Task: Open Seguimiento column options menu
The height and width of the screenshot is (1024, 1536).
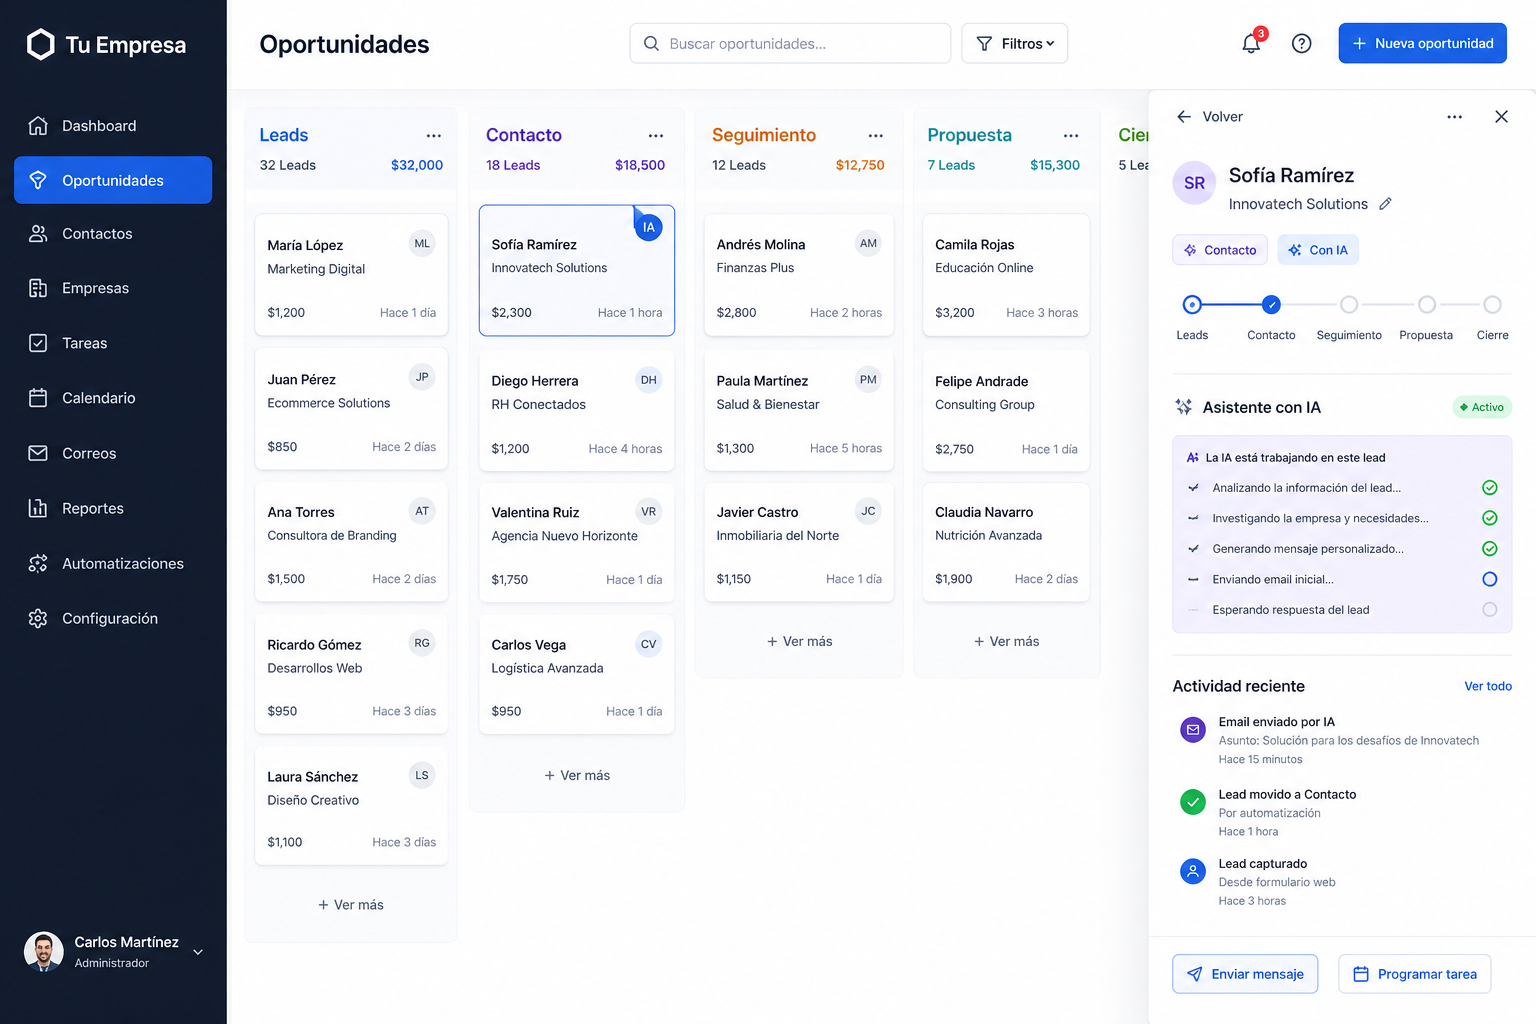Action: point(876,135)
